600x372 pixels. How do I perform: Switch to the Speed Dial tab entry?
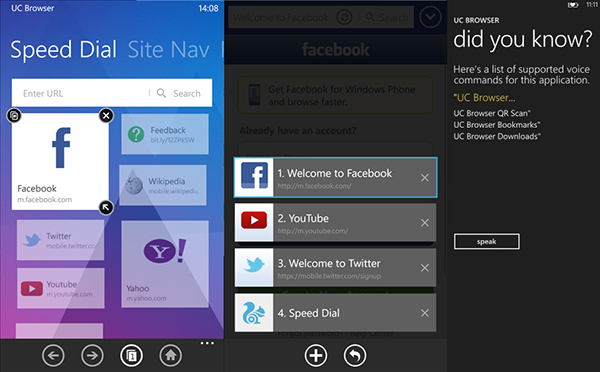[x=335, y=313]
